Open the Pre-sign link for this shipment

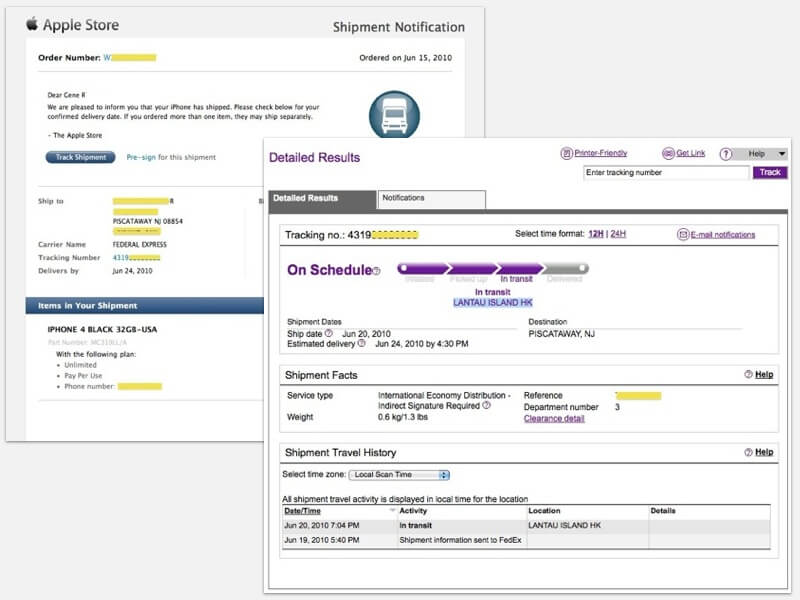point(141,157)
